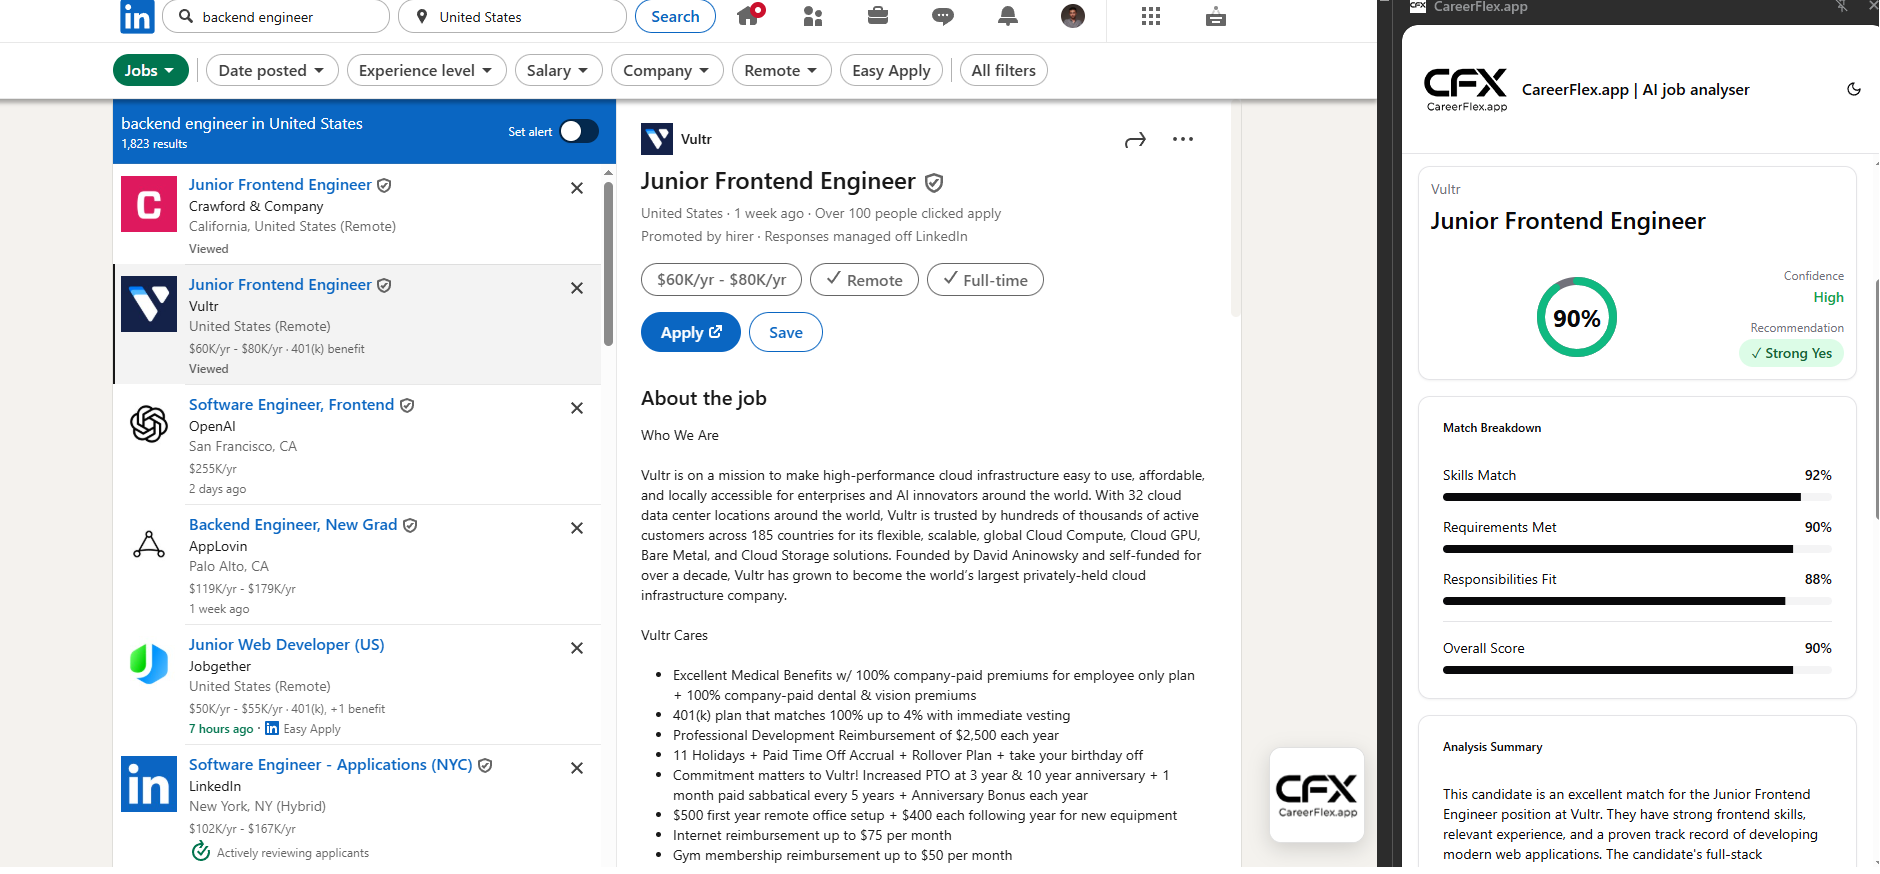Click Jobgether logo in job list
1880x874 pixels.
tap(149, 664)
